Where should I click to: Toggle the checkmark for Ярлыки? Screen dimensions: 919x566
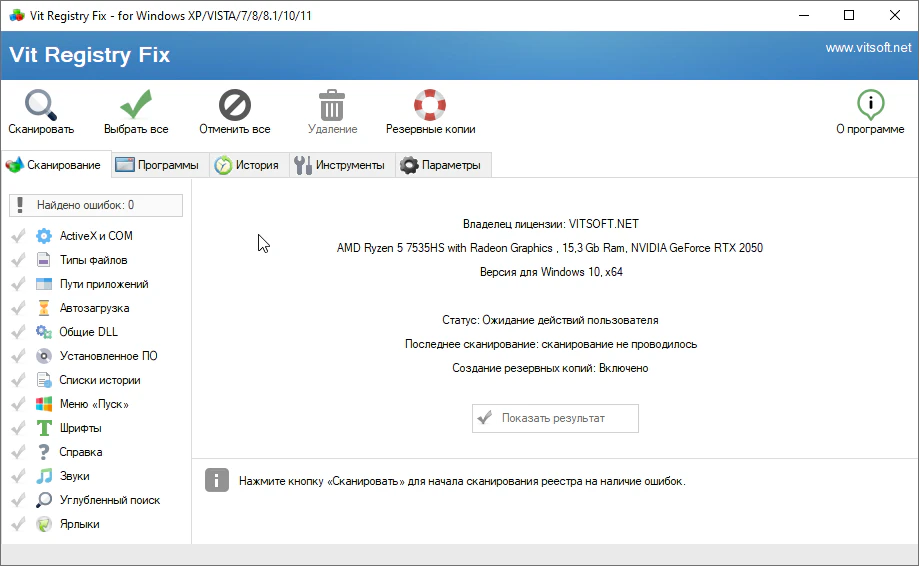[18, 524]
